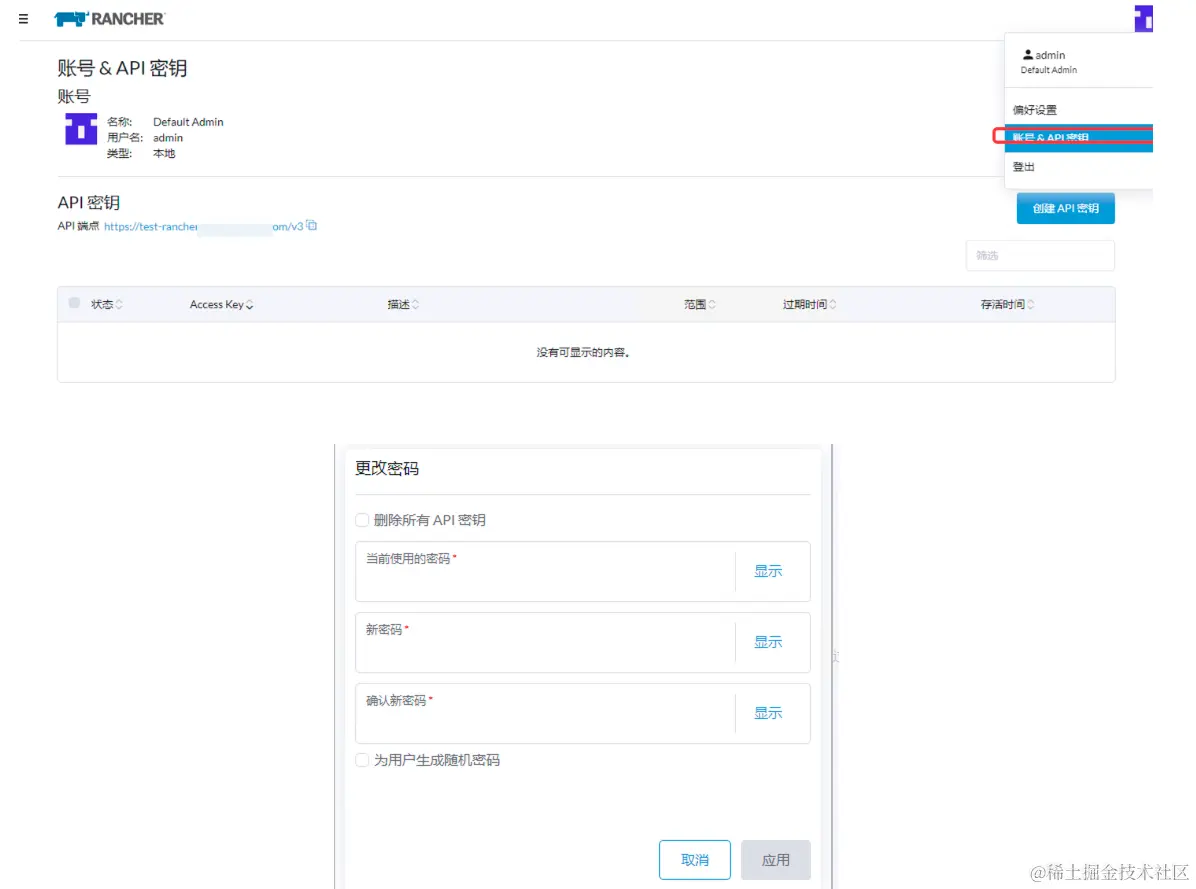Click the Rancher logo

[x=109, y=19]
